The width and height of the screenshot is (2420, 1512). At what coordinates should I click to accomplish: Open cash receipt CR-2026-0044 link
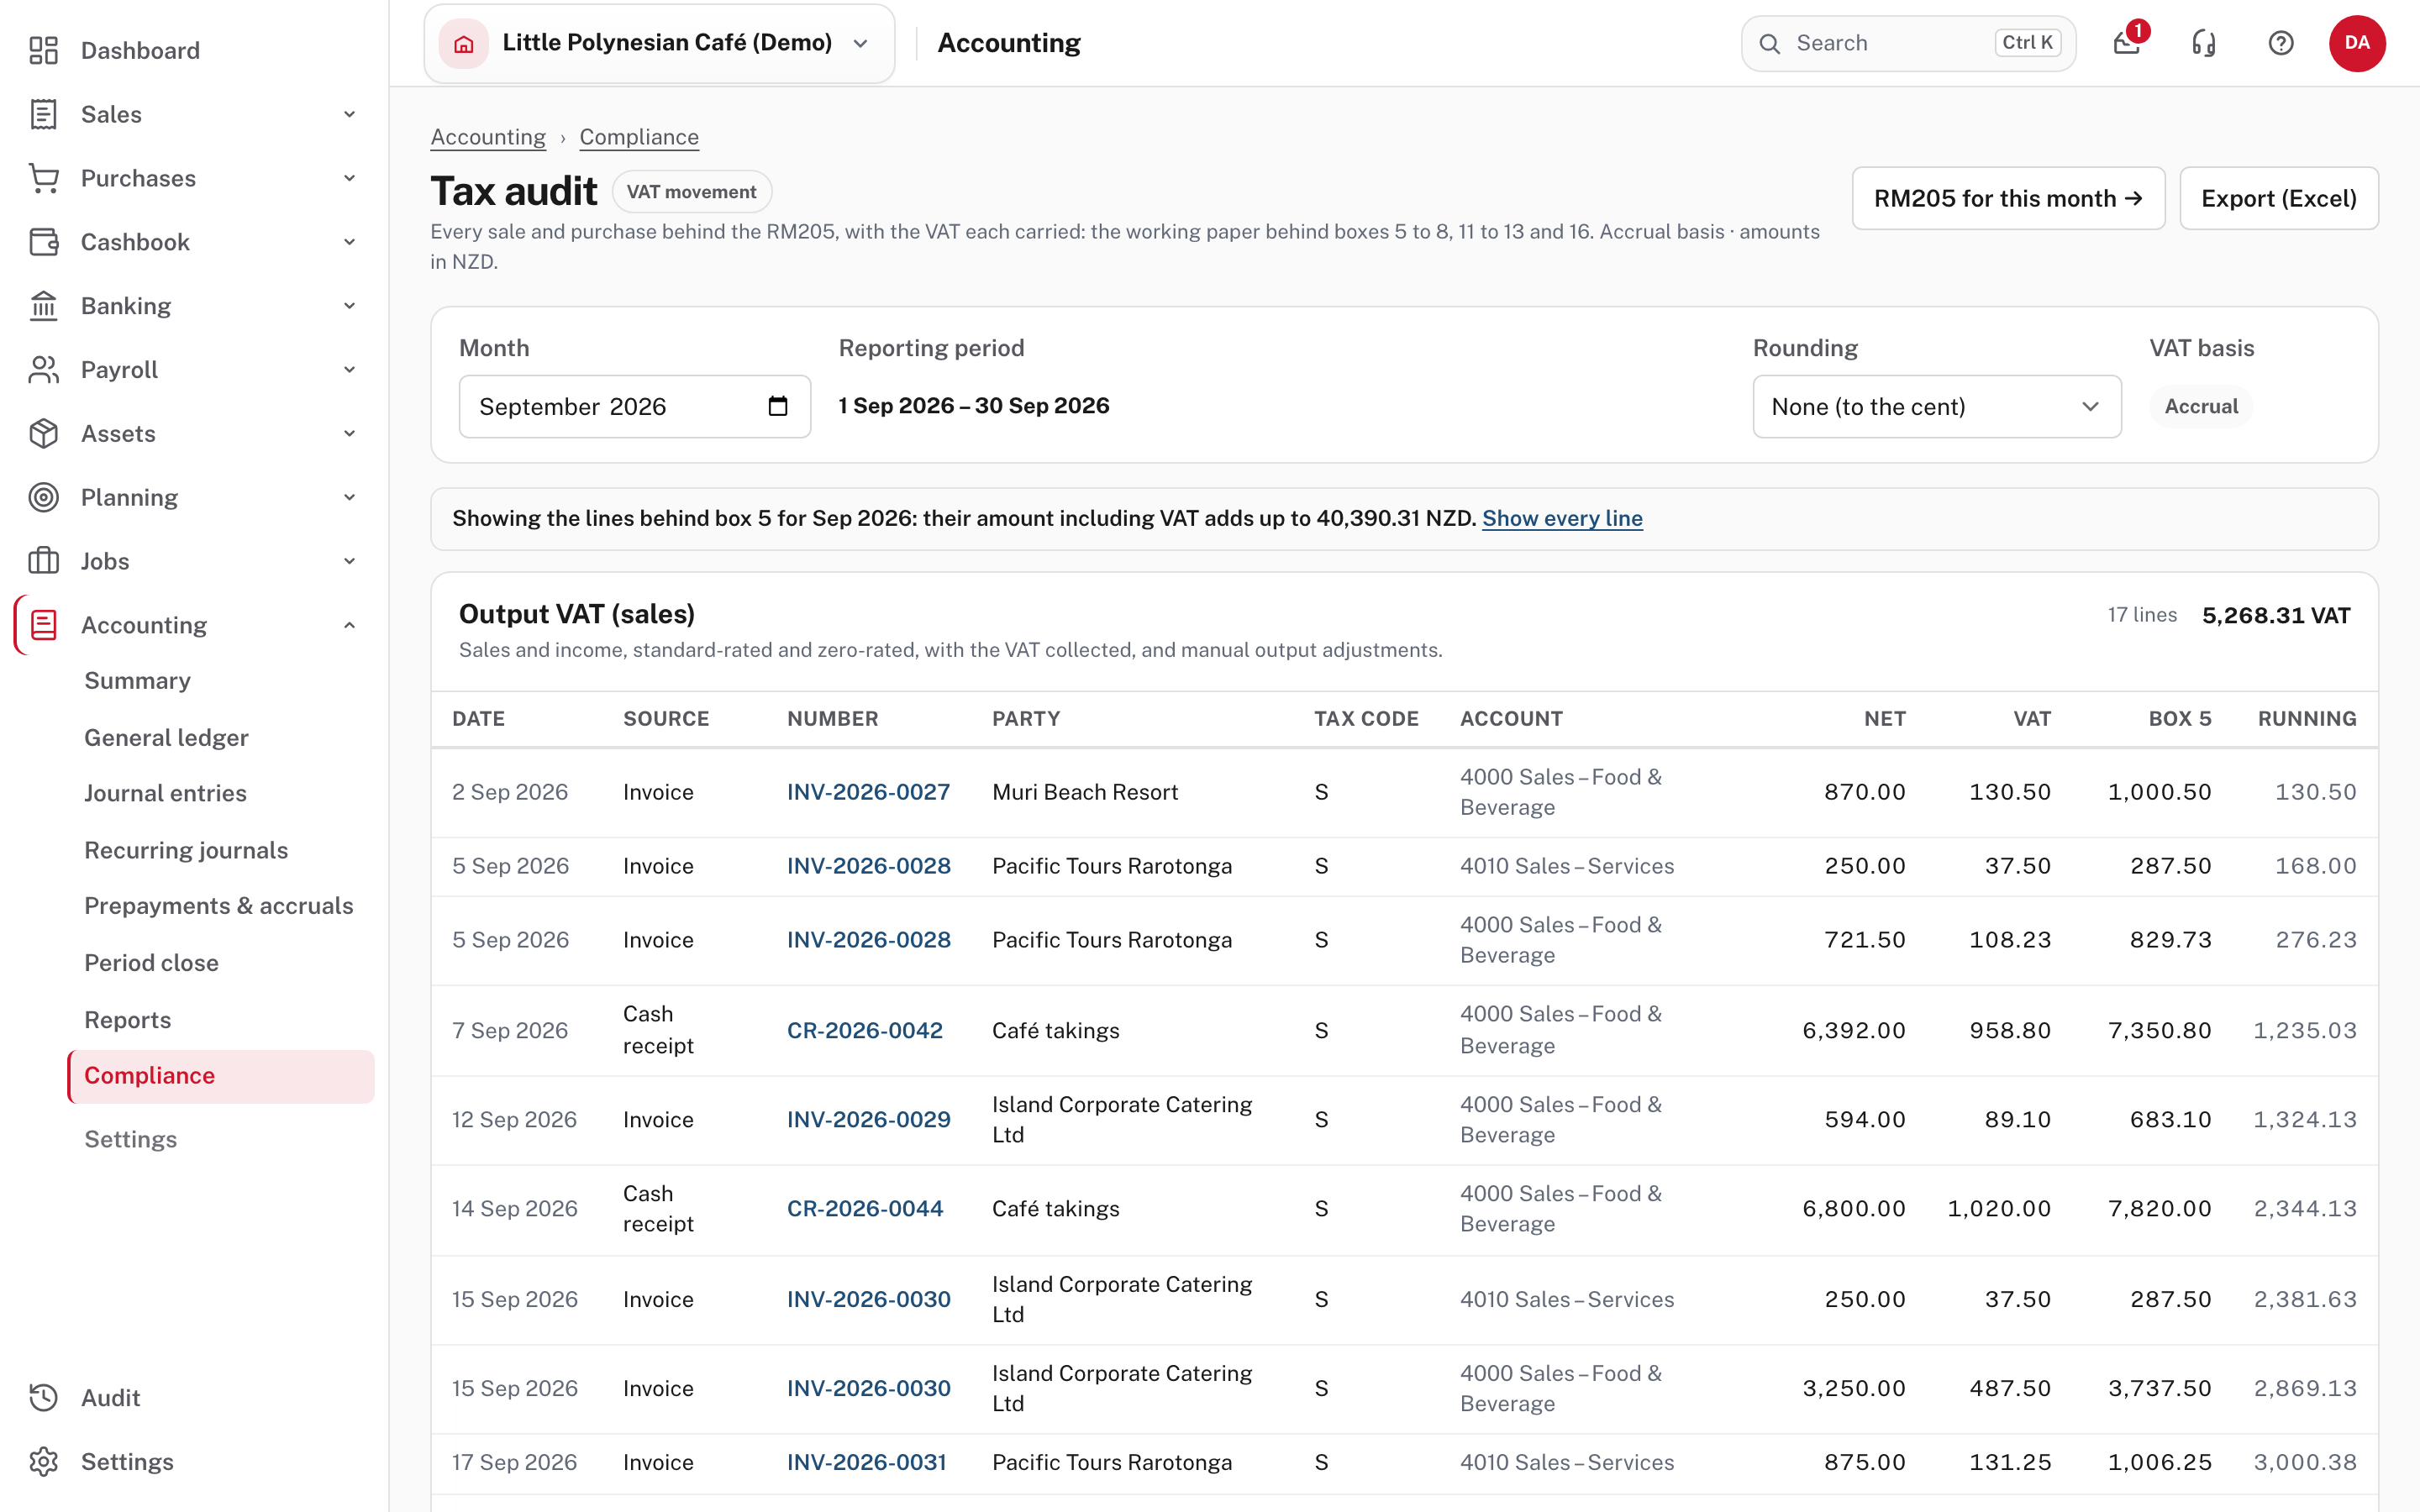click(865, 1208)
